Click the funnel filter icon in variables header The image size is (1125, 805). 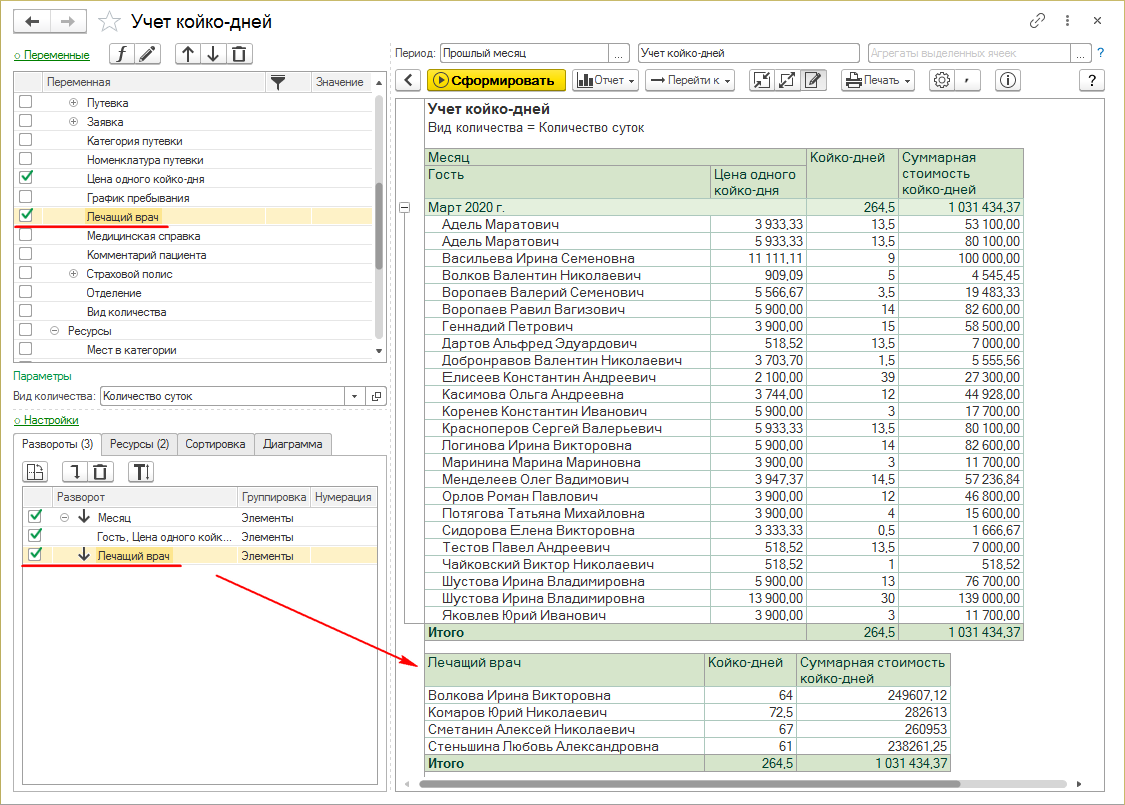coord(278,82)
